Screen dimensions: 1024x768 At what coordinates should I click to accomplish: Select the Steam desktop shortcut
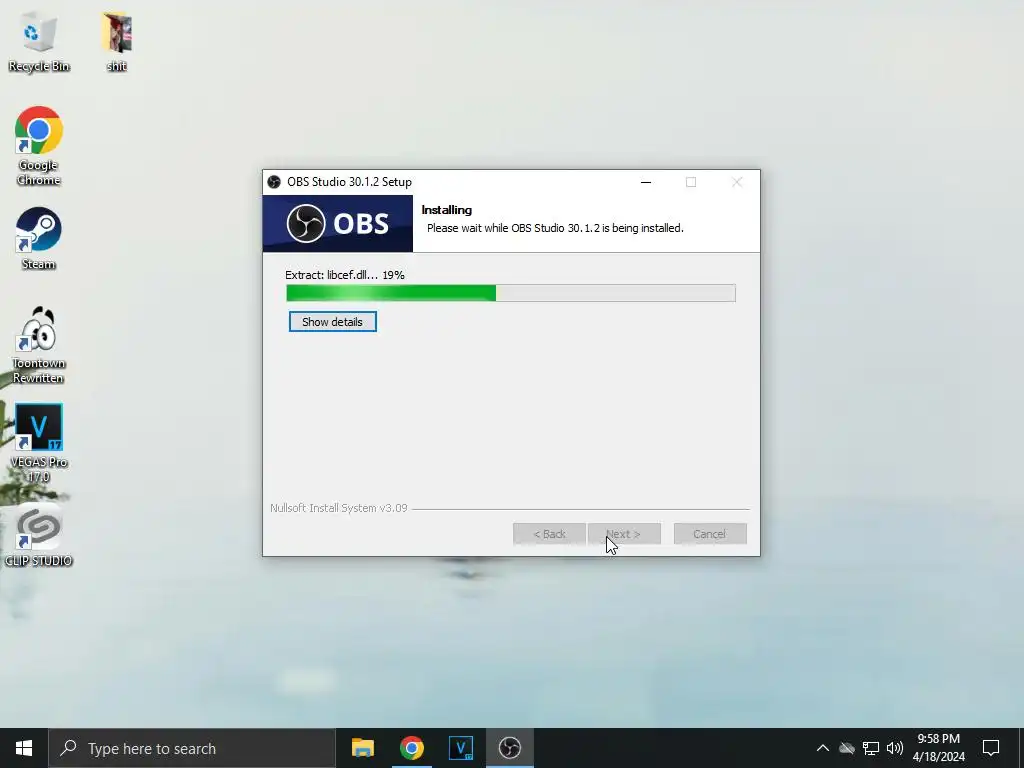[x=39, y=238]
